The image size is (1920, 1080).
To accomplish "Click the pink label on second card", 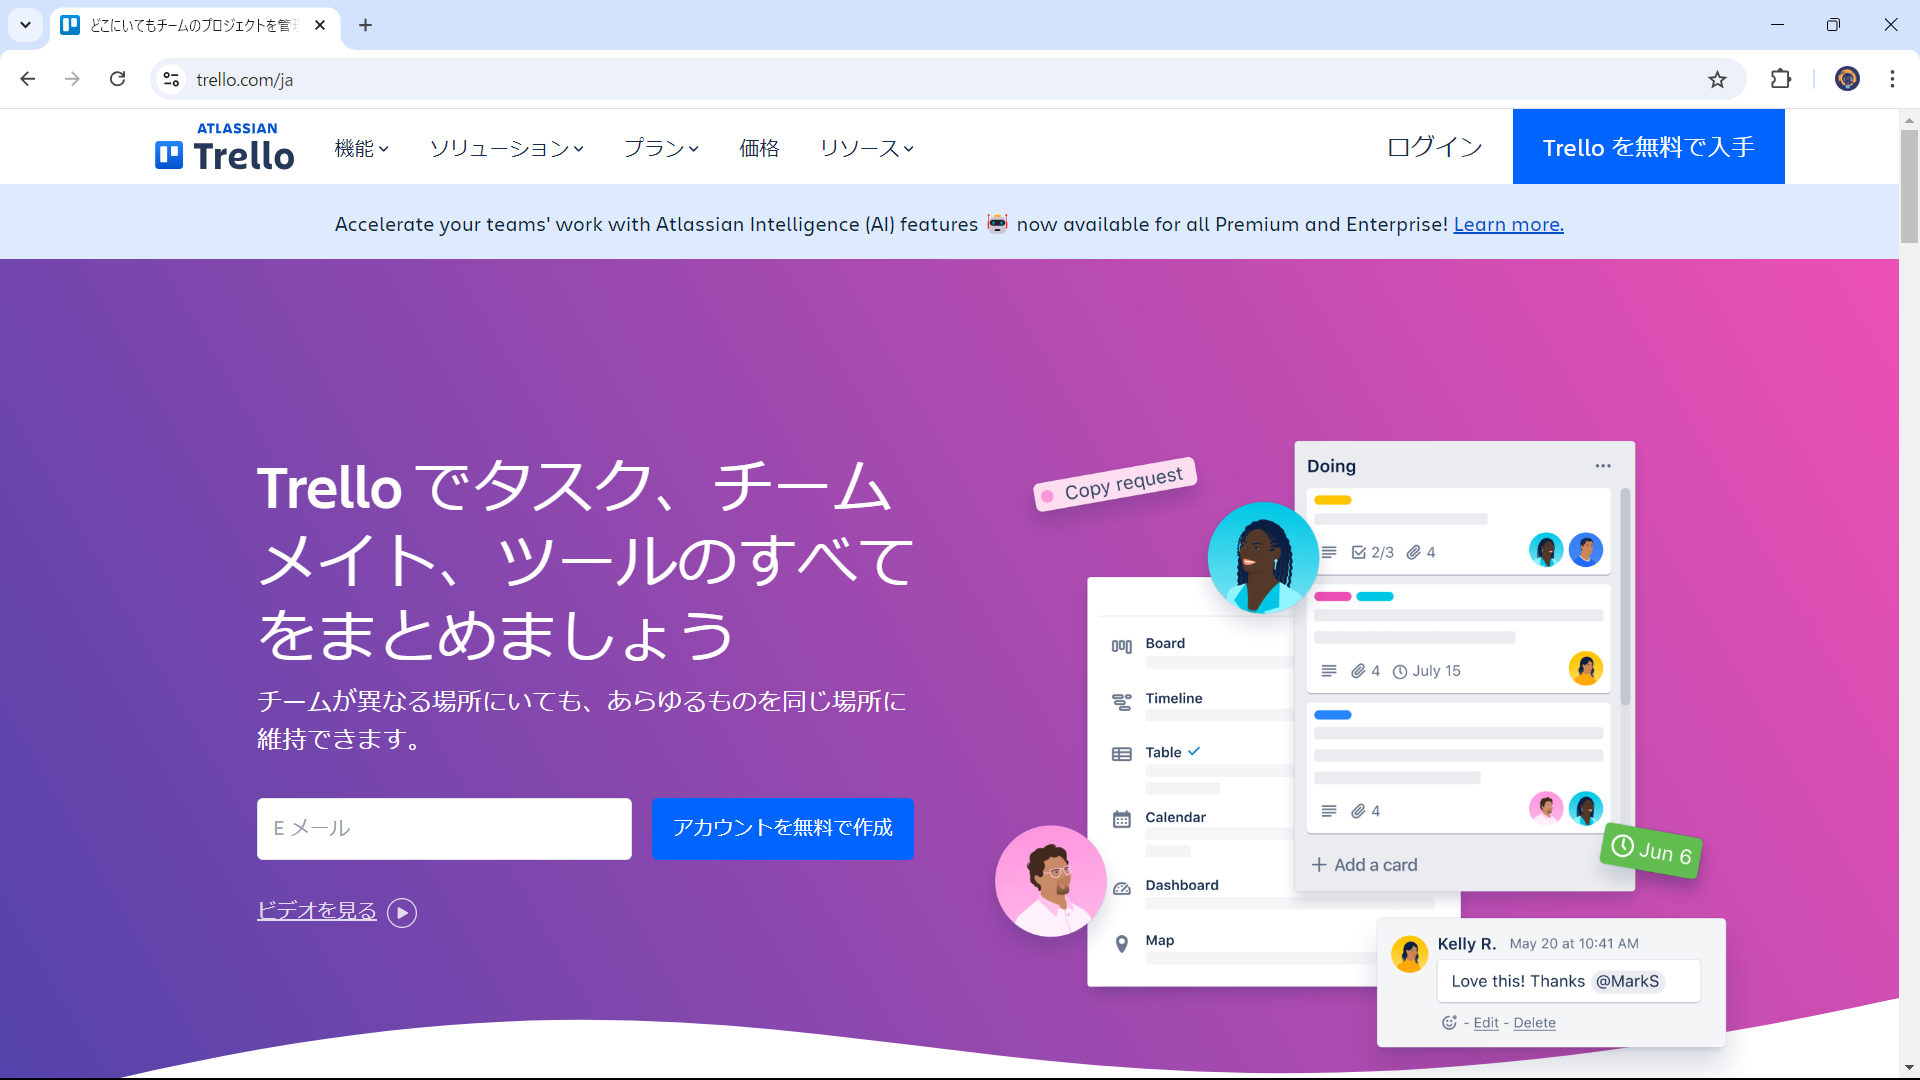I will pyautogui.click(x=1332, y=597).
